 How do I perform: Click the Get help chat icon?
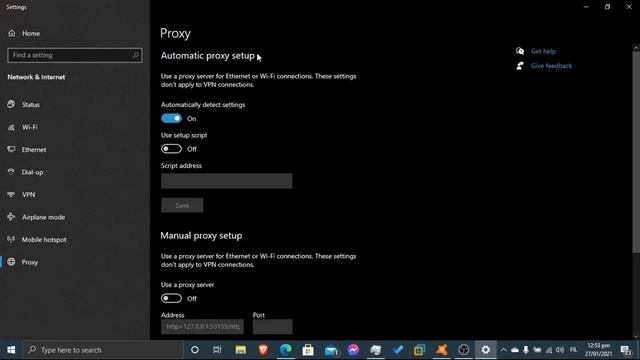(x=520, y=51)
